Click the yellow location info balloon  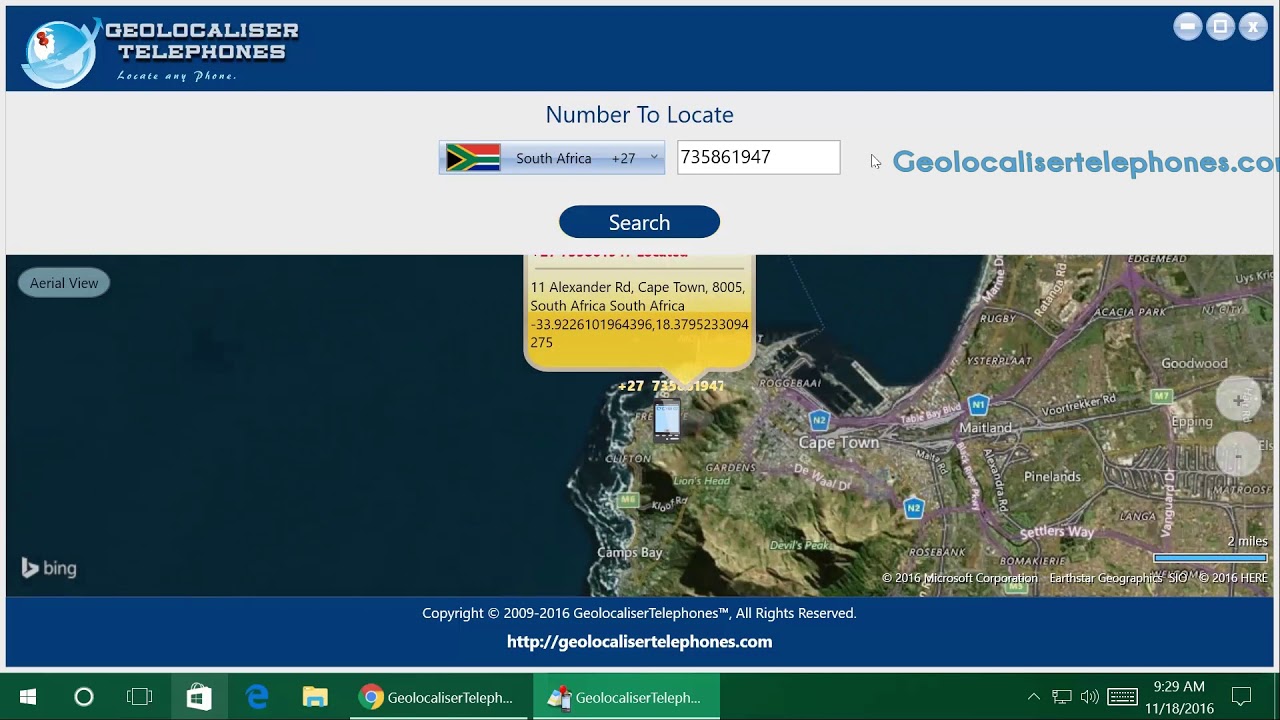[x=639, y=310]
